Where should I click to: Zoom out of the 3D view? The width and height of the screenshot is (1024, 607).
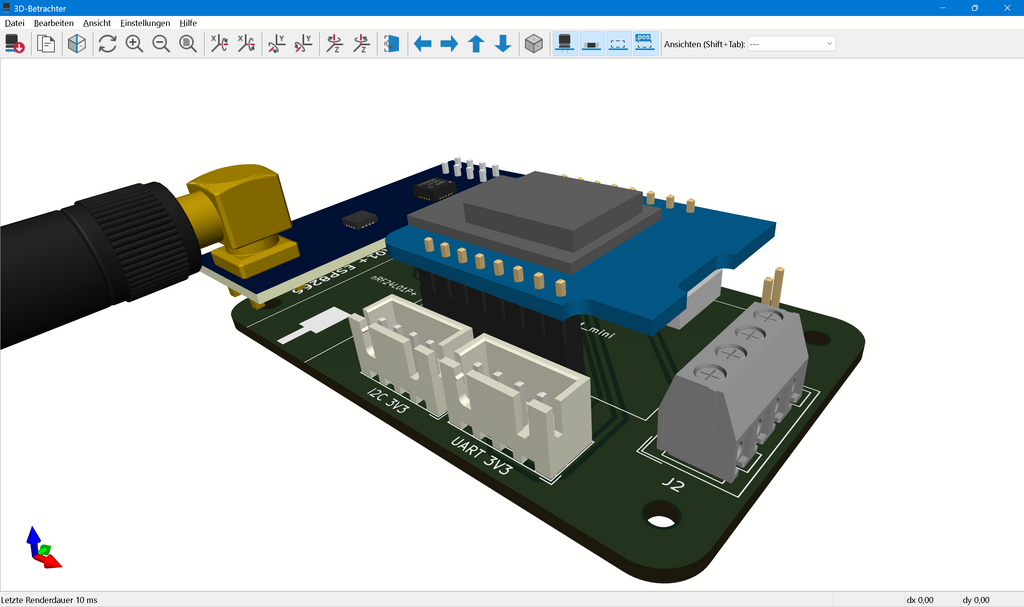161,44
